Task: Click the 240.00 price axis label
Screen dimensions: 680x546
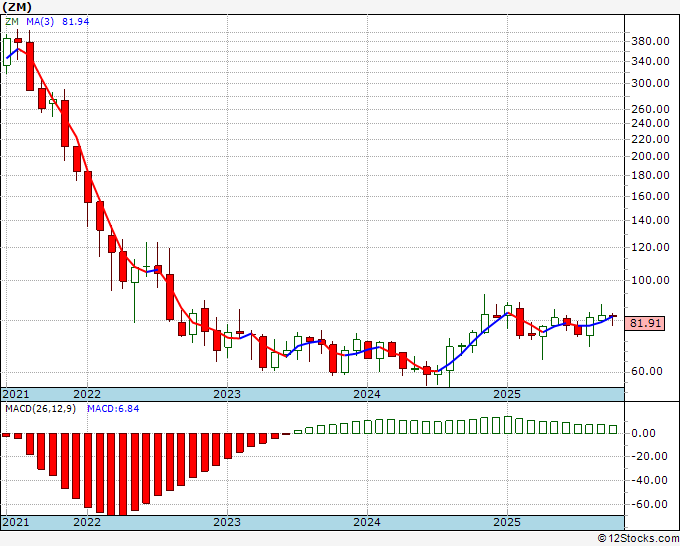Action: [650, 123]
